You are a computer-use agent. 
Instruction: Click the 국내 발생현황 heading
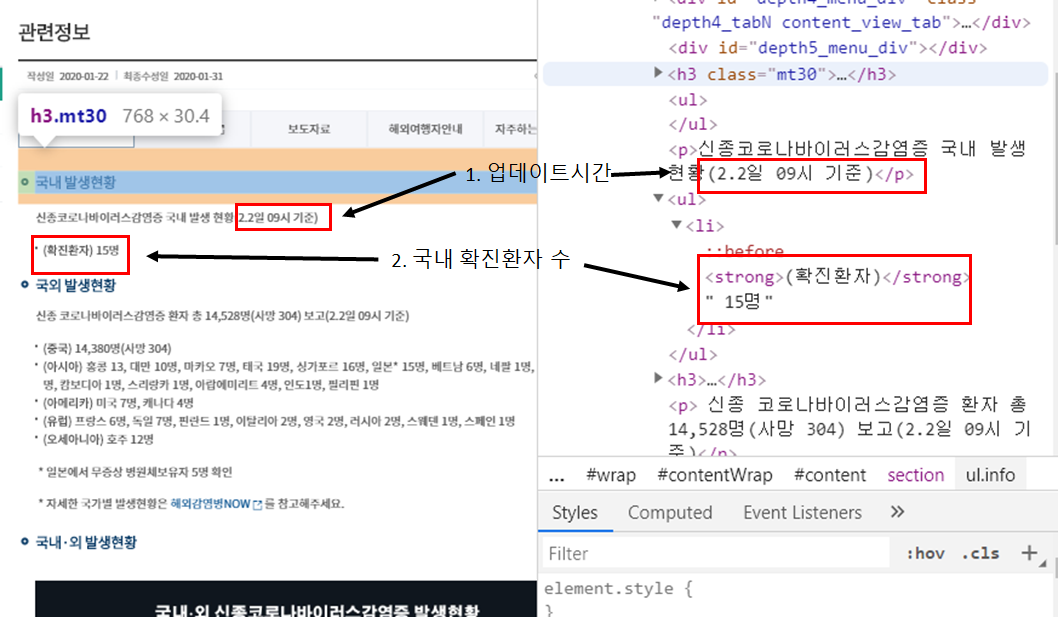76,182
